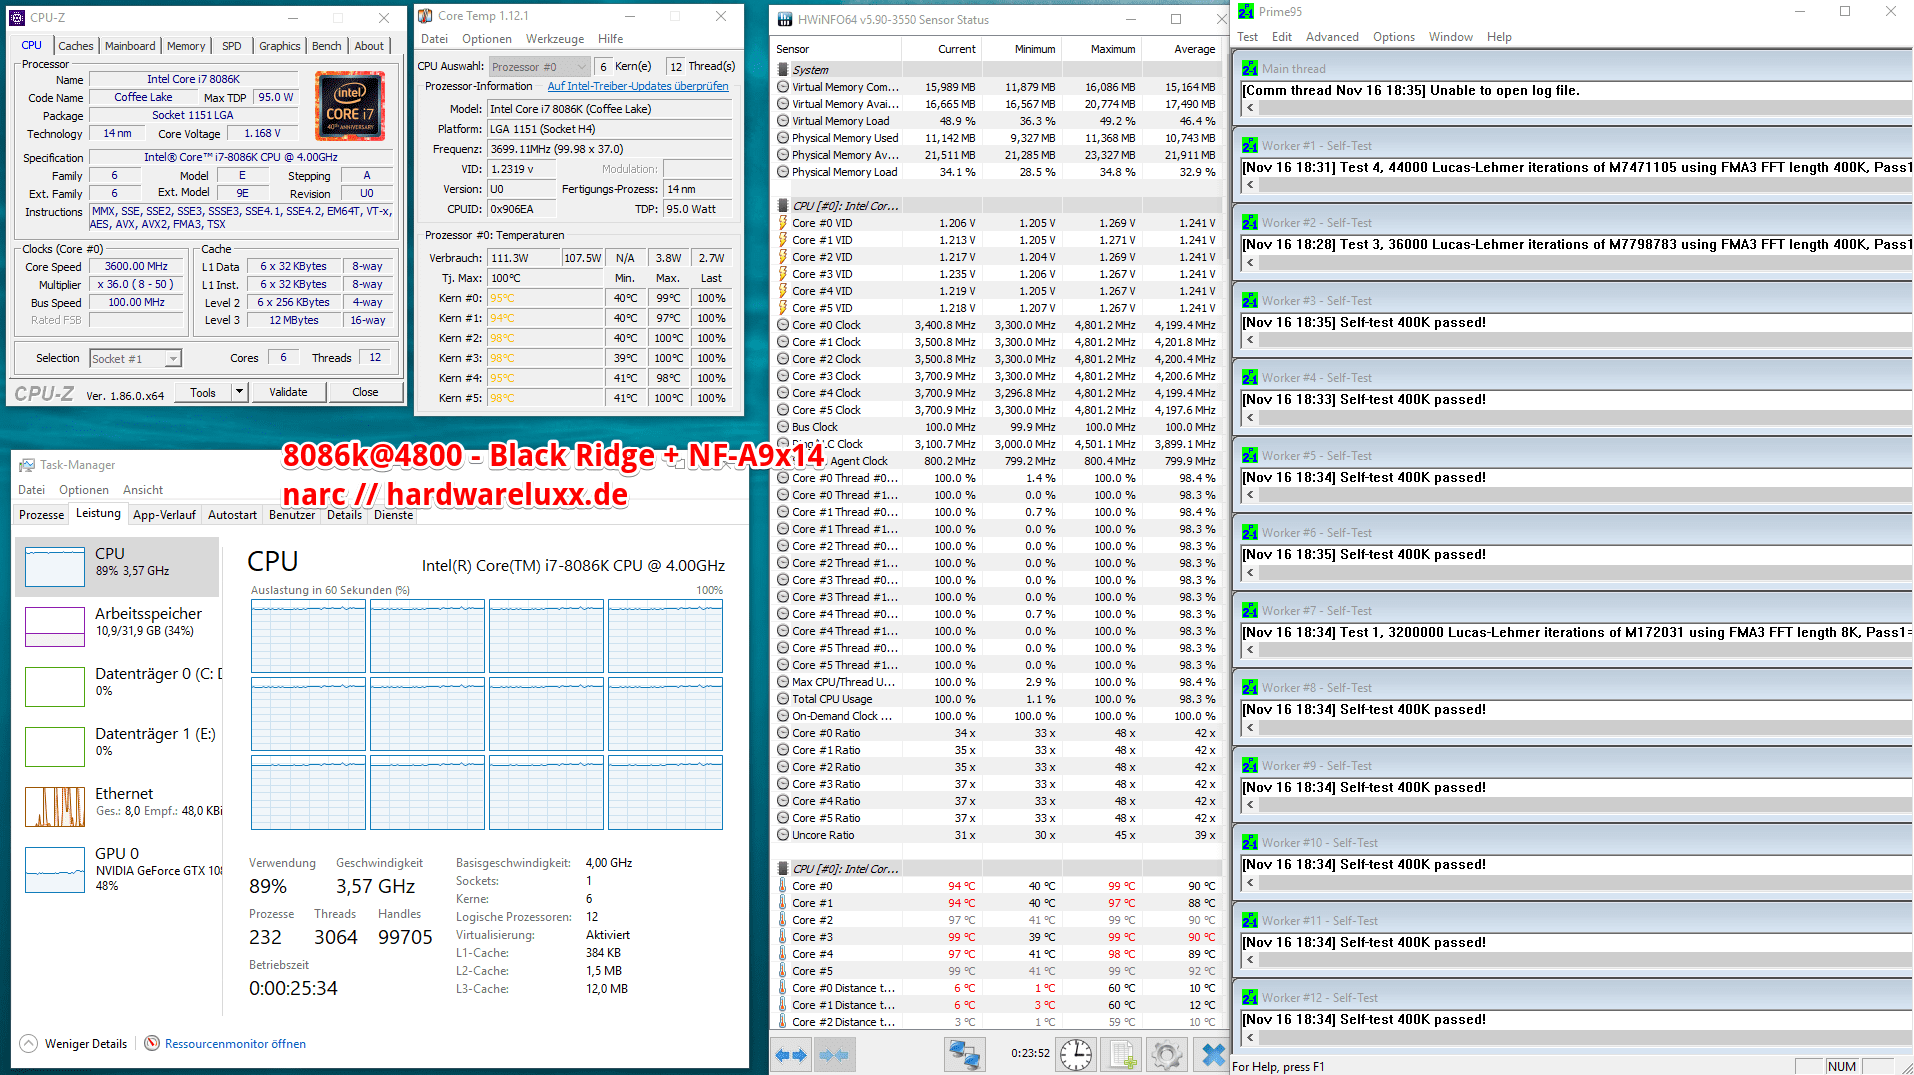The height and width of the screenshot is (1075, 1914).
Task: Click Prime95 Worker #7 window icon
Action: coord(1250,611)
